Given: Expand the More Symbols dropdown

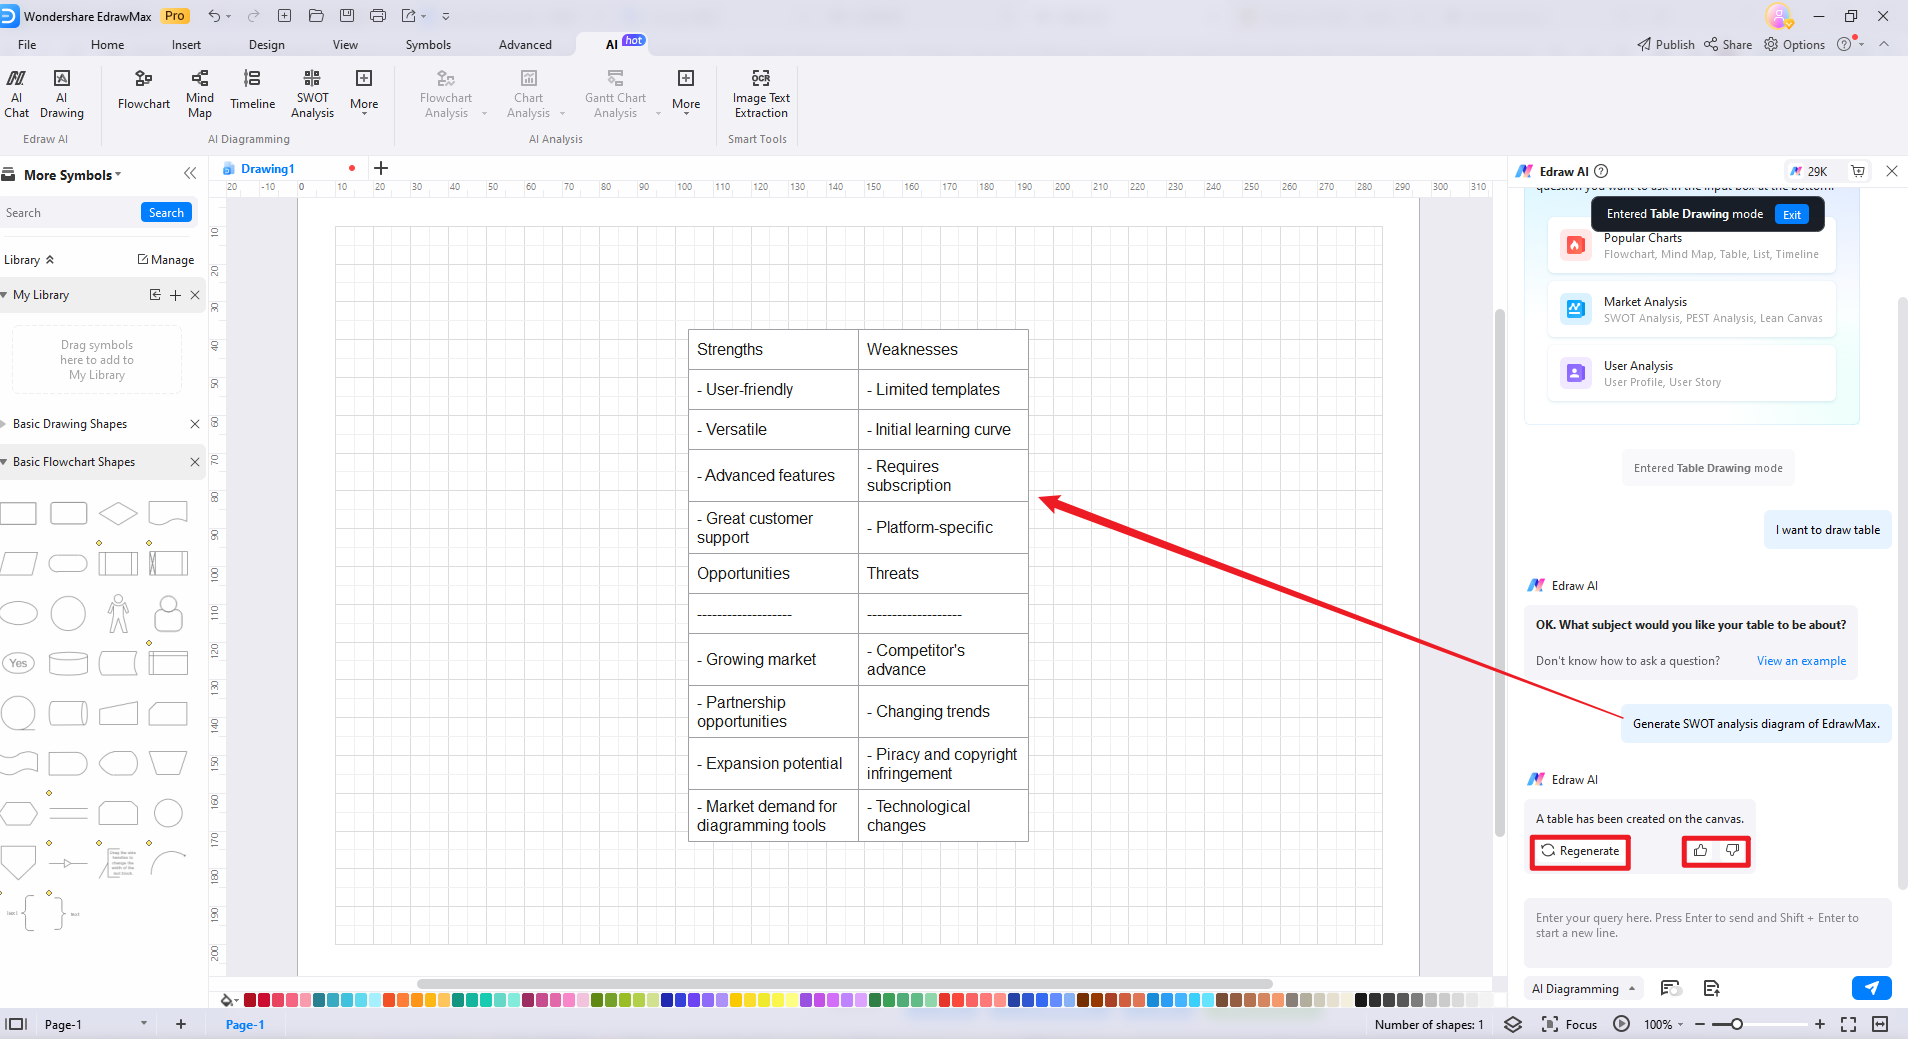Looking at the screenshot, I should coord(73,175).
